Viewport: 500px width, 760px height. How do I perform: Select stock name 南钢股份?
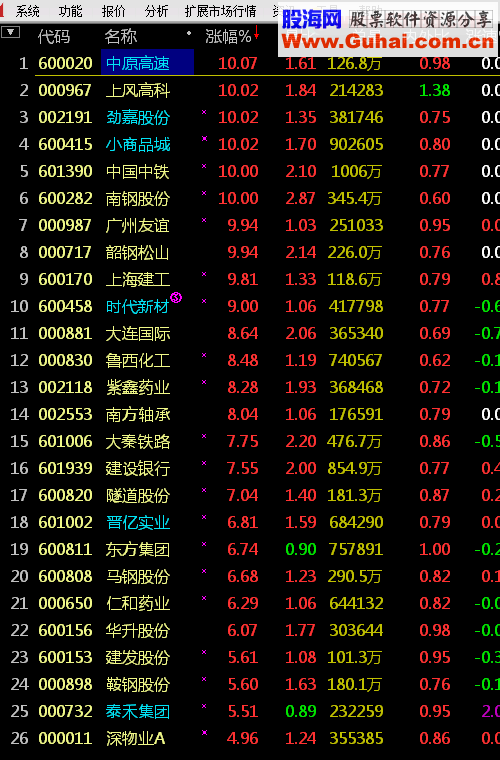click(138, 198)
